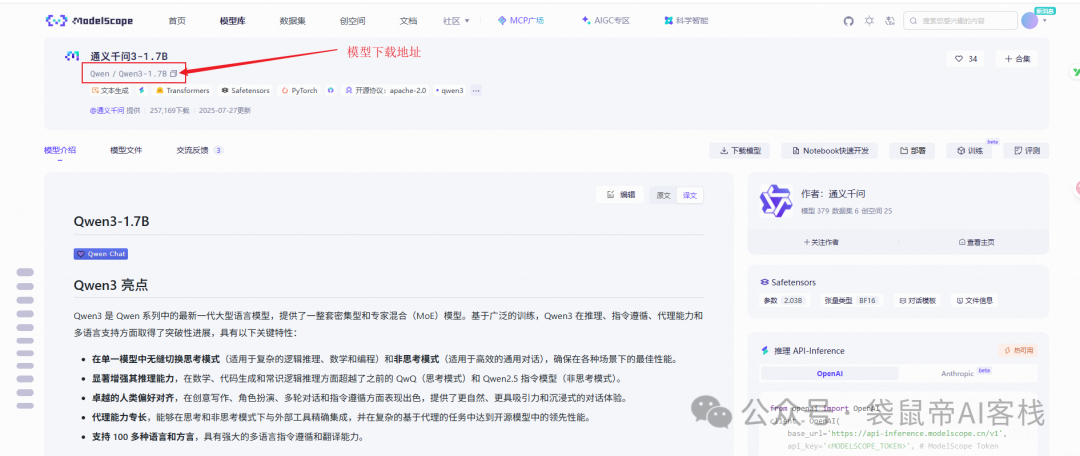The image size is (1080, 456).
Task: Open the ModelScope logo home link
Action: point(90,21)
